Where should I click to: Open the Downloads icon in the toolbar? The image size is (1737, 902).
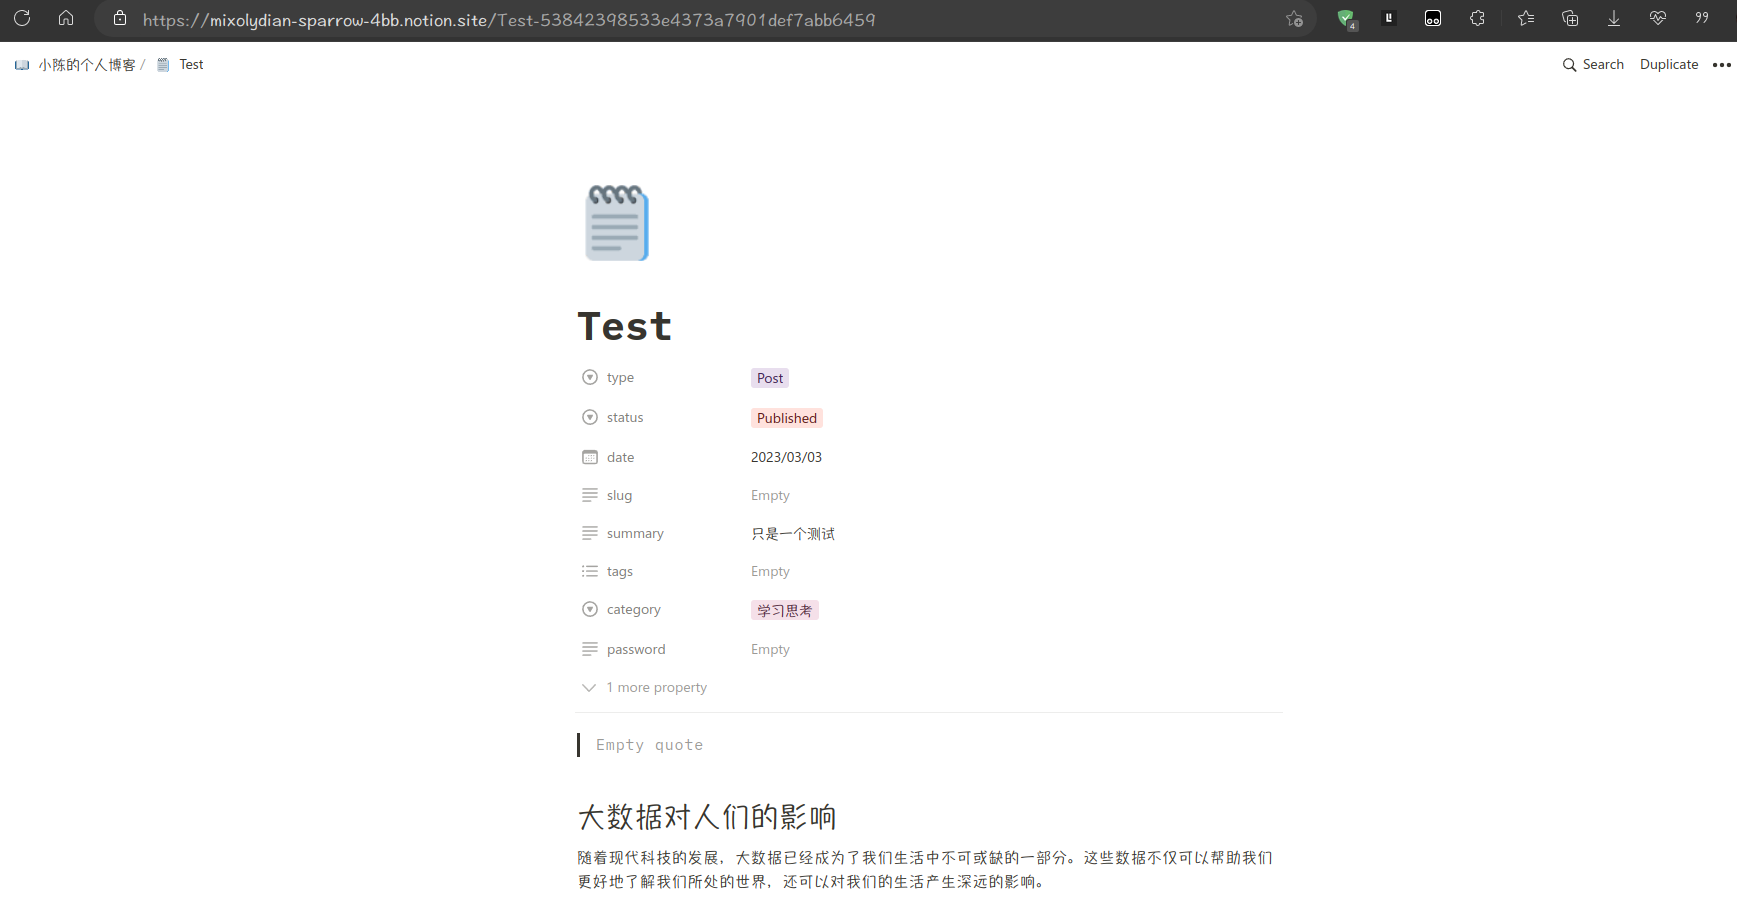point(1613,18)
